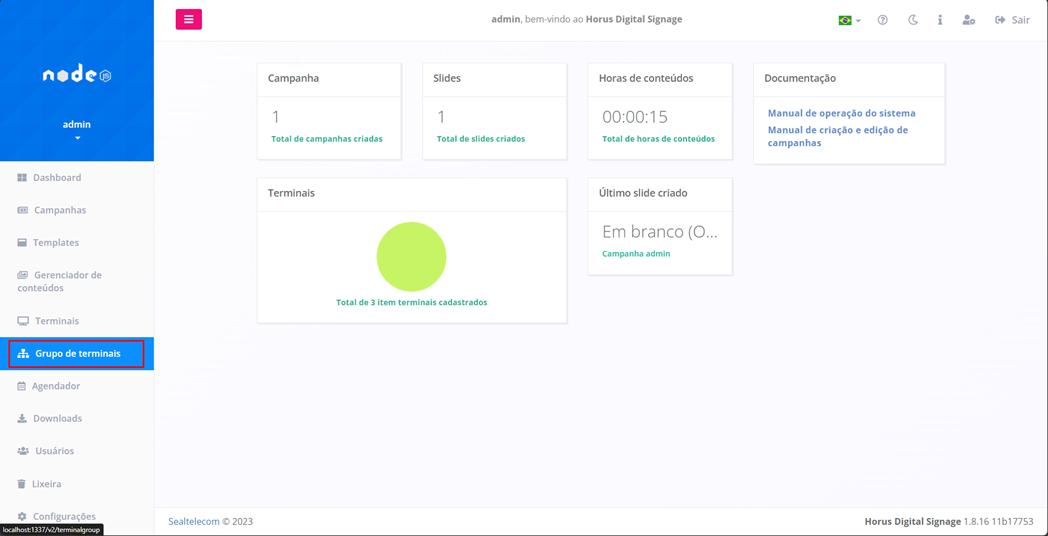Open the Lixeira trash icon
The width and height of the screenshot is (1048, 536).
pos(22,484)
